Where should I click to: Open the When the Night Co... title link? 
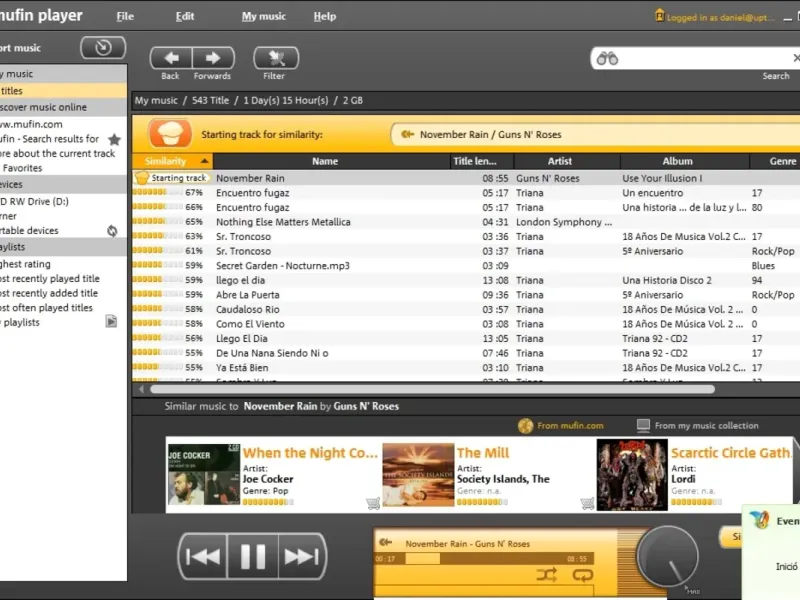click(x=310, y=453)
